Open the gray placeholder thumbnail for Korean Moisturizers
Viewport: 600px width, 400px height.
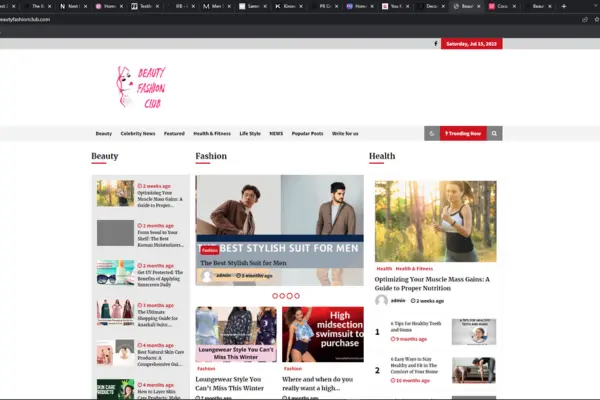click(x=115, y=233)
